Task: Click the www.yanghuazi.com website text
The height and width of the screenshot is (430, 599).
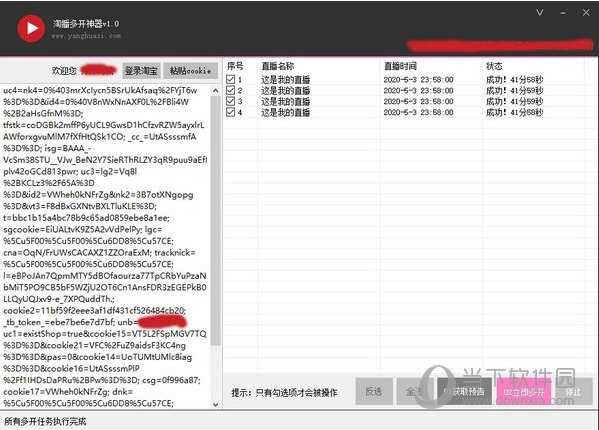Action: [86, 36]
